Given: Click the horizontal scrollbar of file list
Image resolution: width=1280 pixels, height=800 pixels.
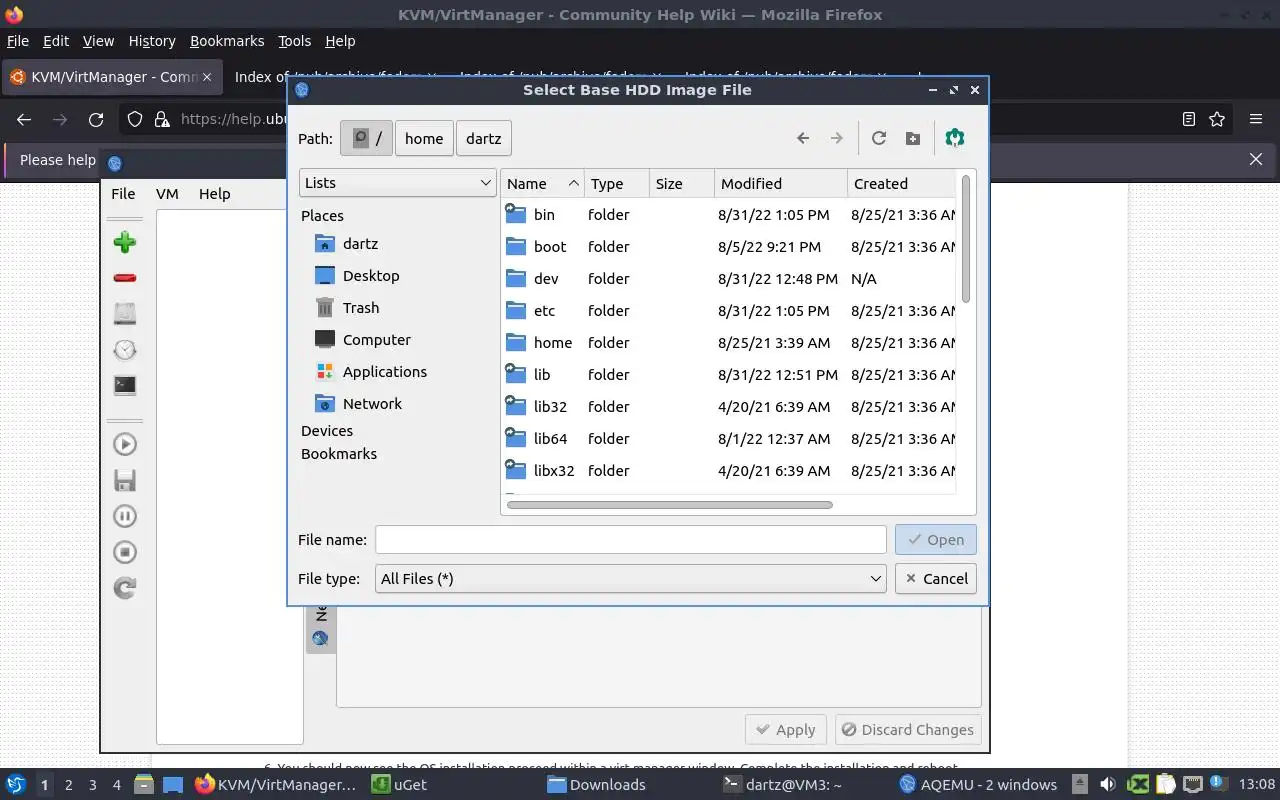Looking at the screenshot, I should [x=670, y=505].
